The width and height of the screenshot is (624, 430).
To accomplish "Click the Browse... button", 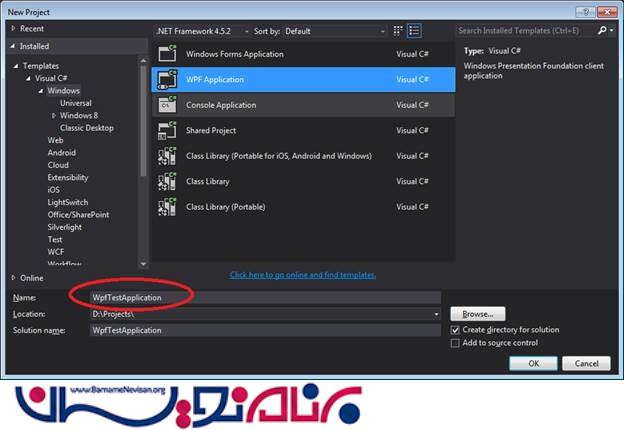I will point(478,314).
